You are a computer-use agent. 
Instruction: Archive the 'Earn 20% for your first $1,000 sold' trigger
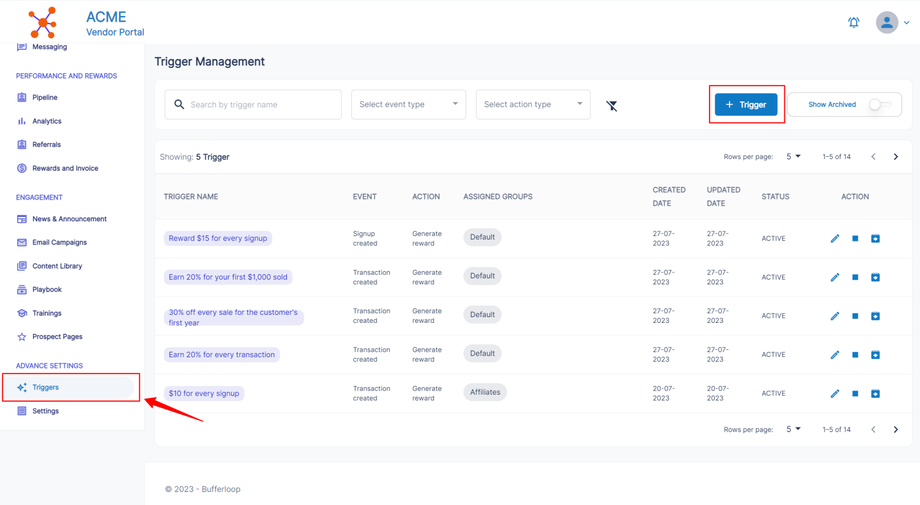point(875,277)
